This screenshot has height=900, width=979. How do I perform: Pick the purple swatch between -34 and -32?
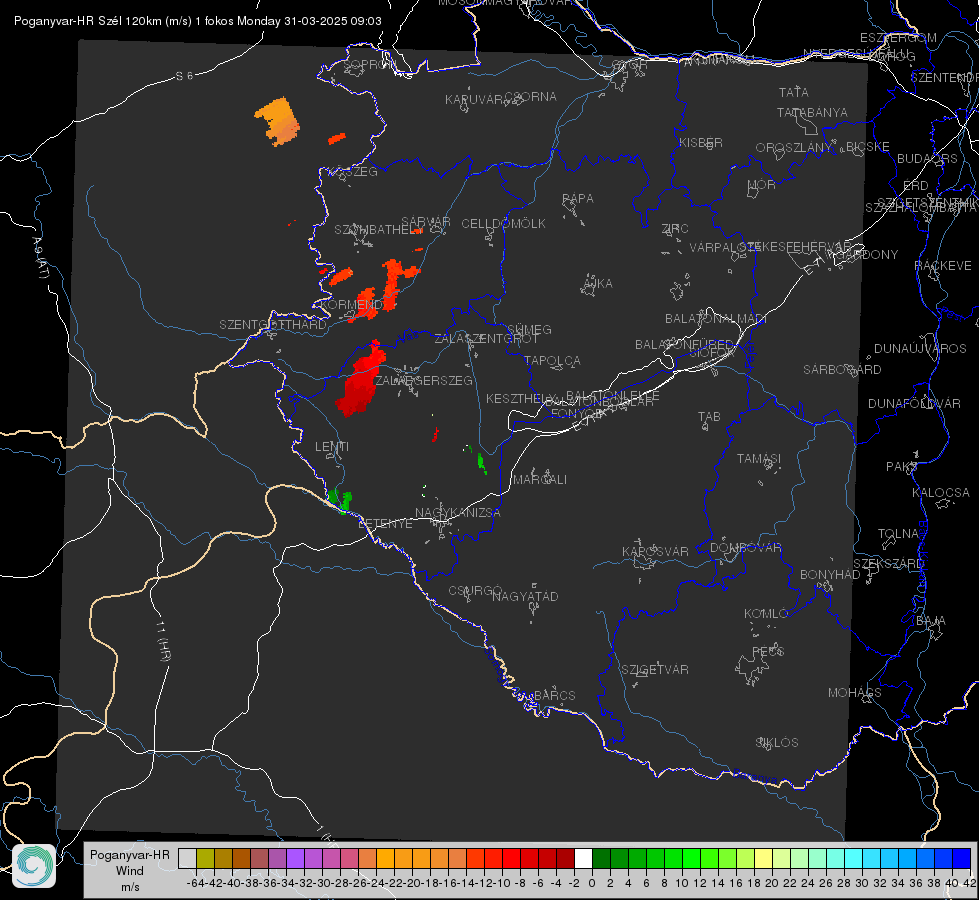pyautogui.click(x=295, y=858)
